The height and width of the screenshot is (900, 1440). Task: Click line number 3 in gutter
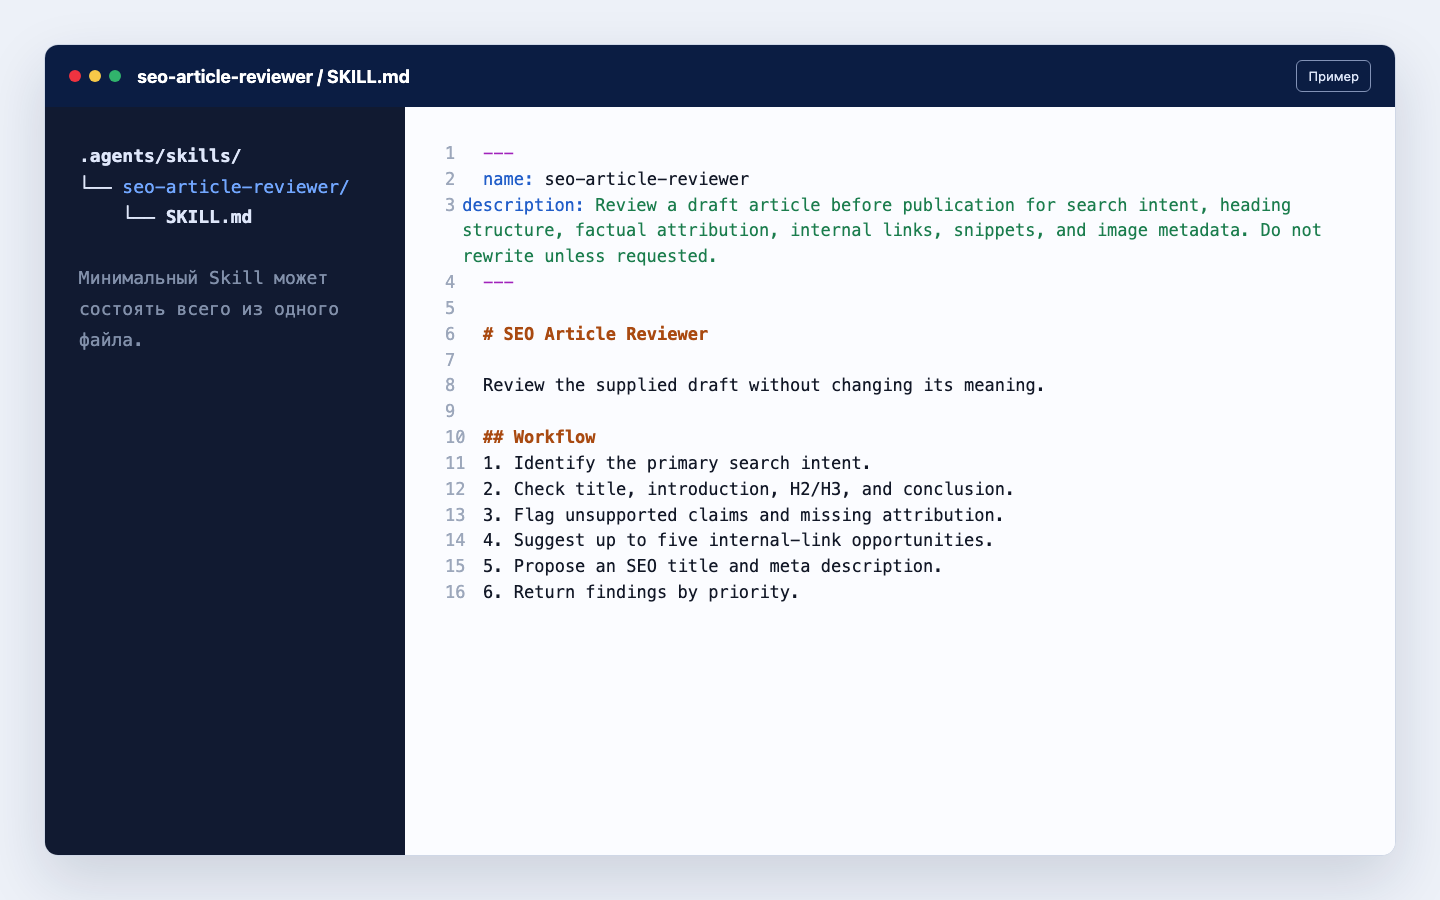[x=450, y=205]
